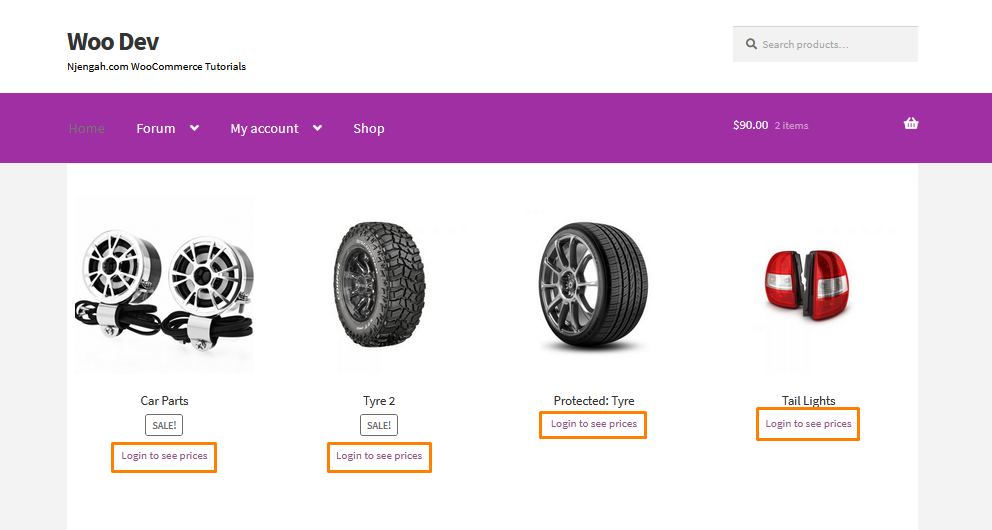
Task: Expand the My account dropdown chevron
Action: pos(317,128)
